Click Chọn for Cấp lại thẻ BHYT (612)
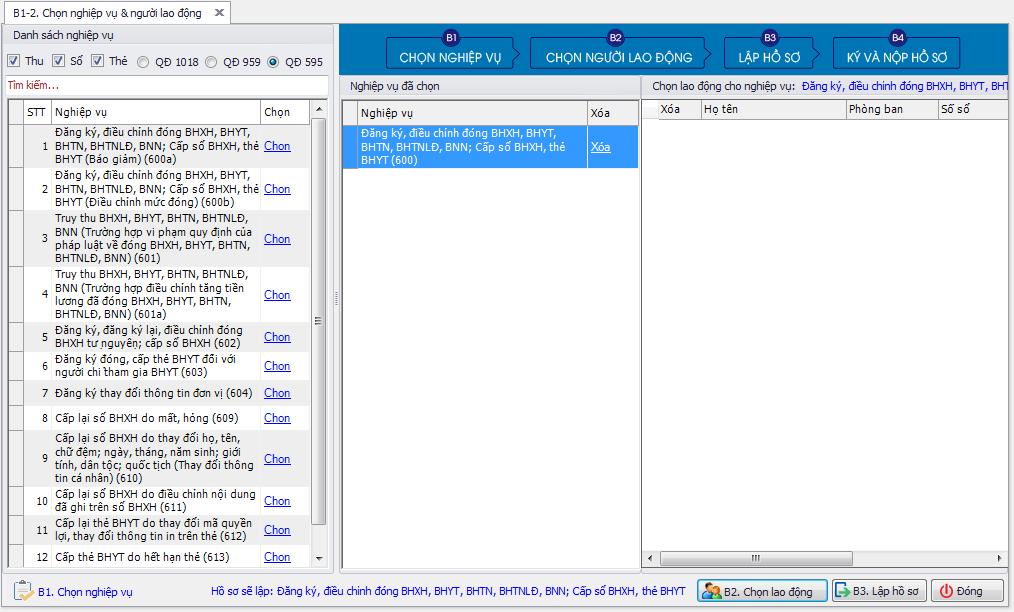 [x=277, y=530]
